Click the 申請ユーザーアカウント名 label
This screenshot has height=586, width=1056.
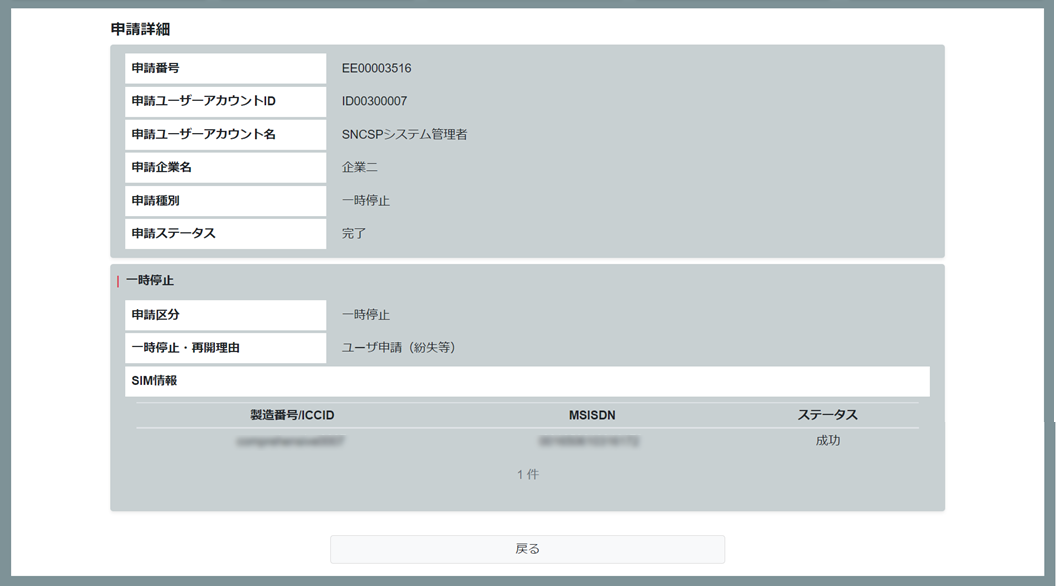pyautogui.click(x=226, y=134)
